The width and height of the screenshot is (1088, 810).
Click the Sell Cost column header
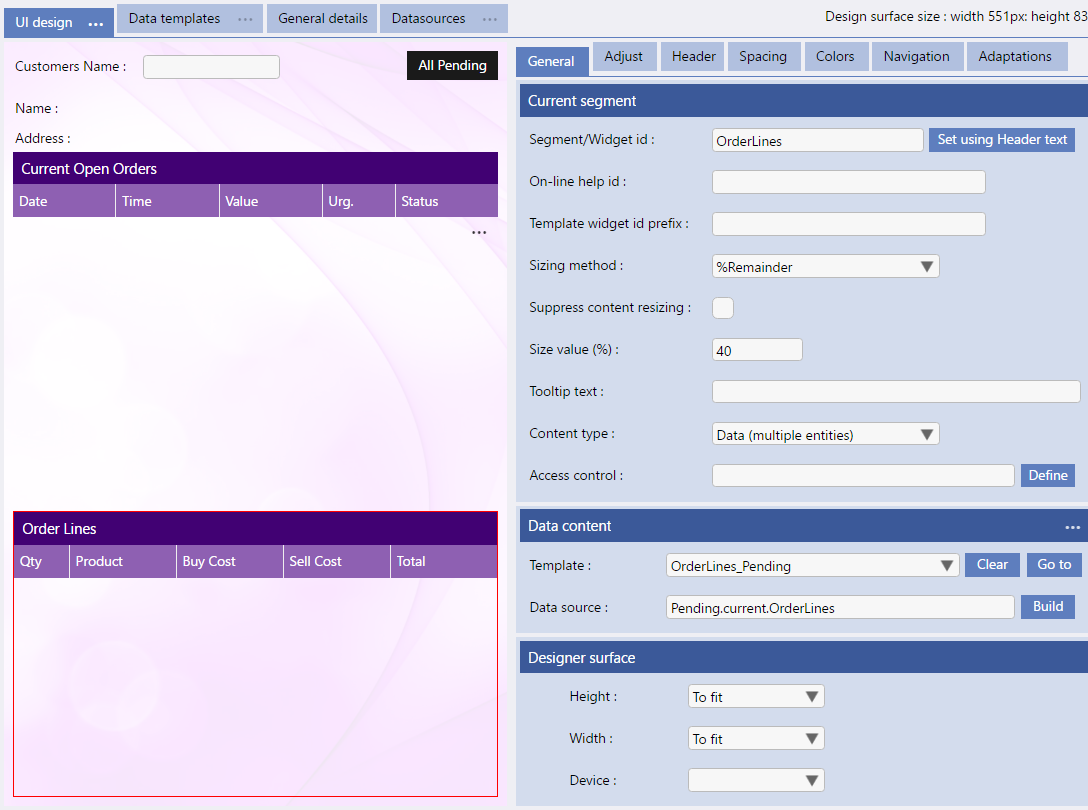click(337, 562)
